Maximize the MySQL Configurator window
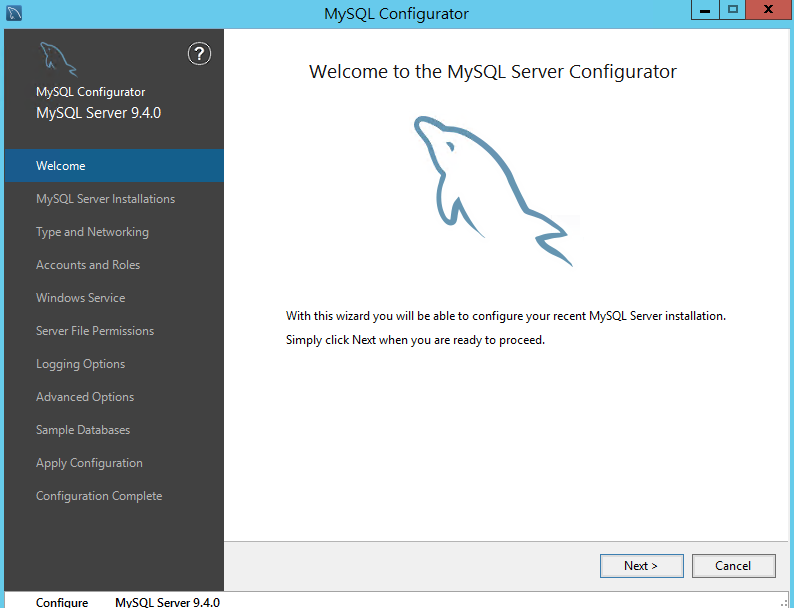This screenshot has height=608, width=794. [x=732, y=10]
